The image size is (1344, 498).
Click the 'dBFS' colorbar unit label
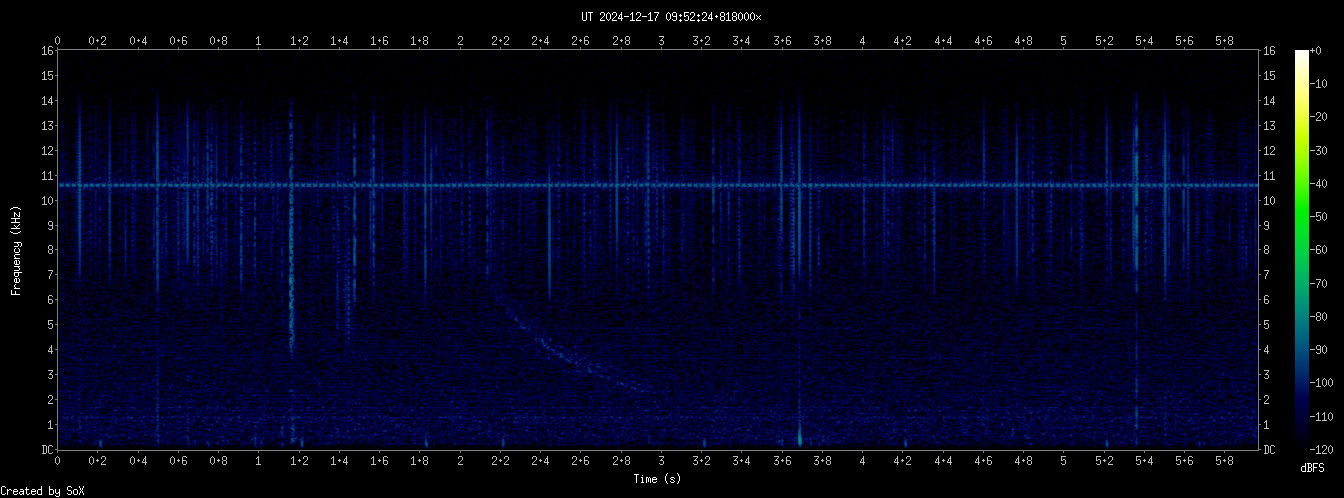coord(1312,468)
